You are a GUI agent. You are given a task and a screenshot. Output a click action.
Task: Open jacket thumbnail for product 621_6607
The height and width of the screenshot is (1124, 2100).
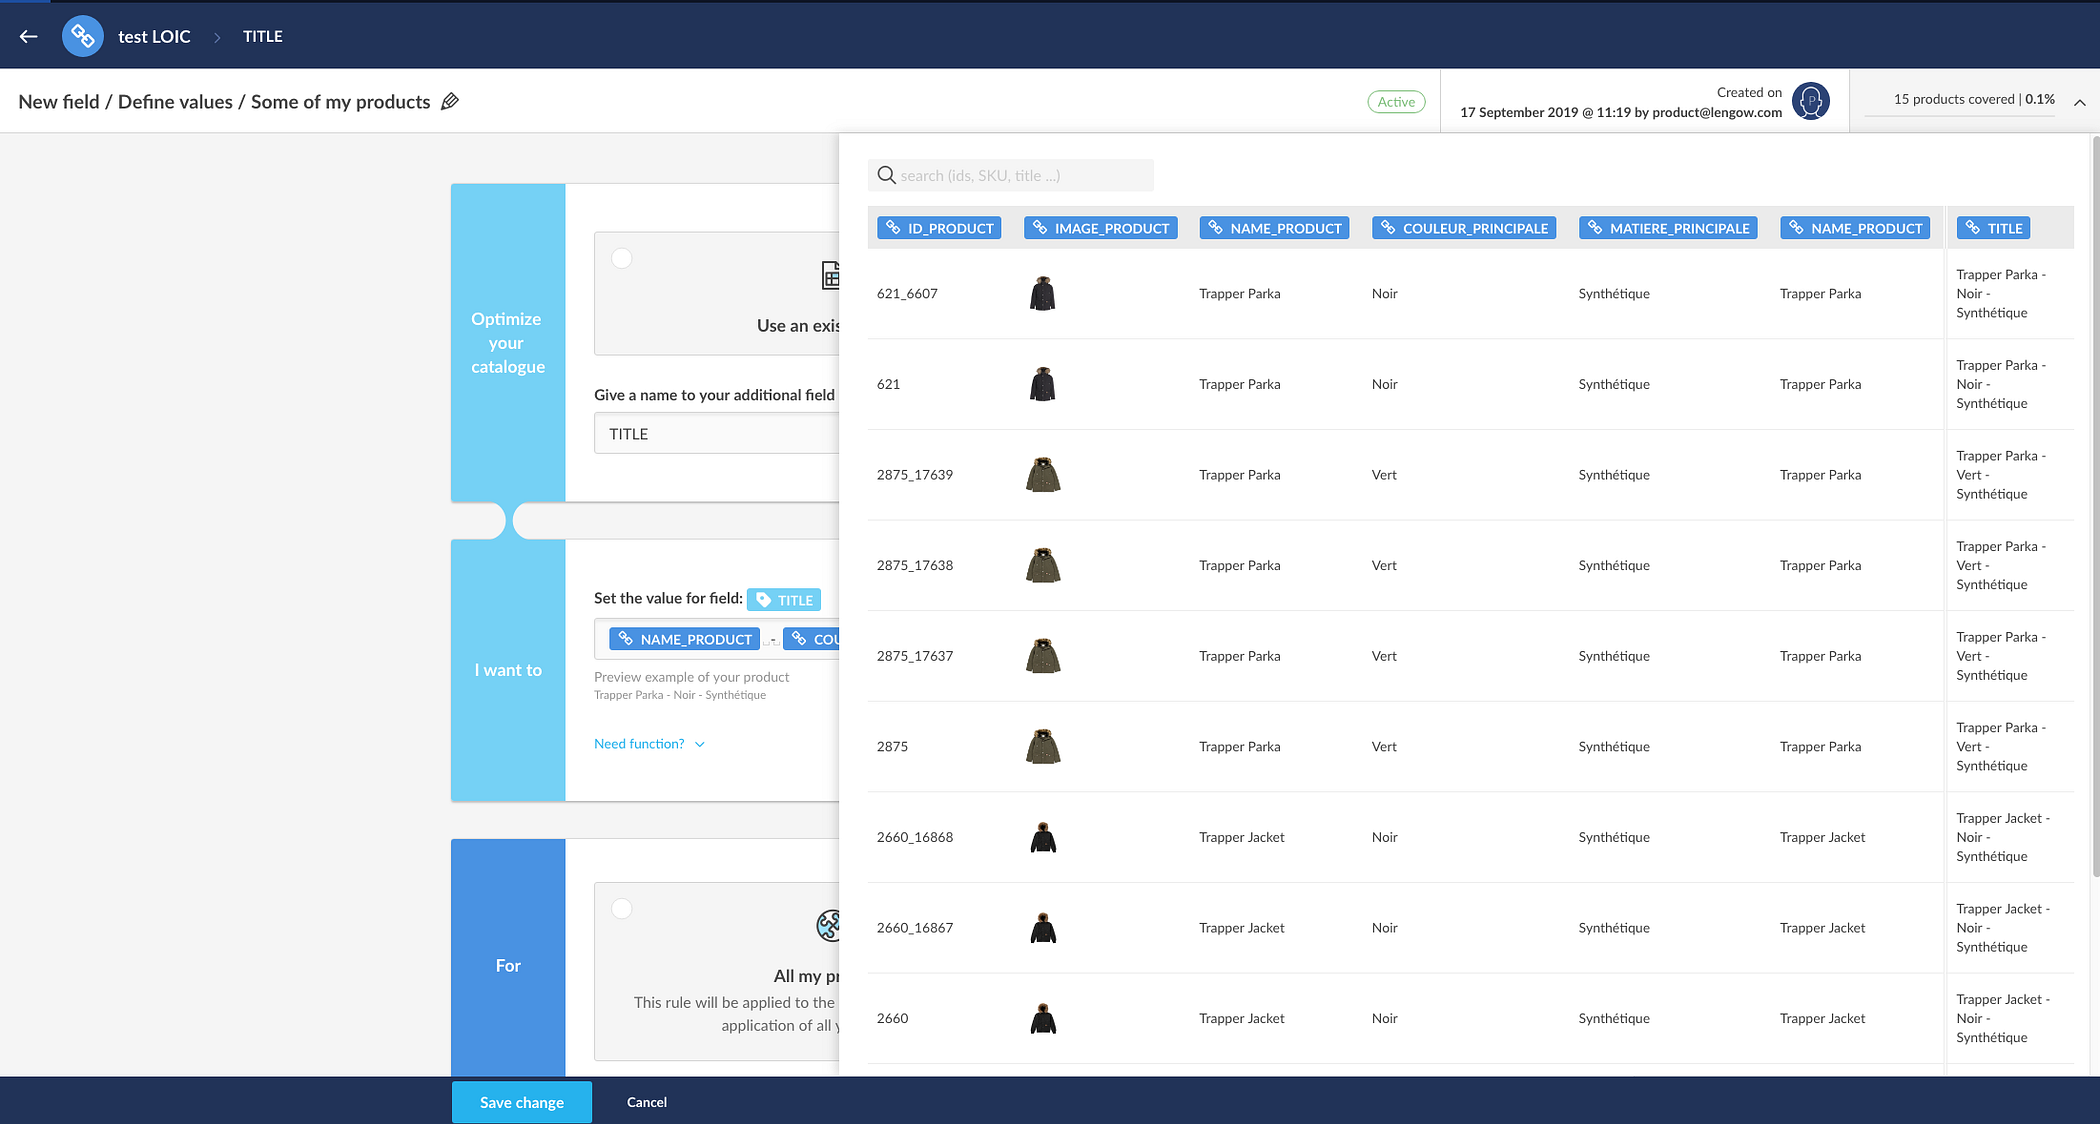click(x=1042, y=294)
